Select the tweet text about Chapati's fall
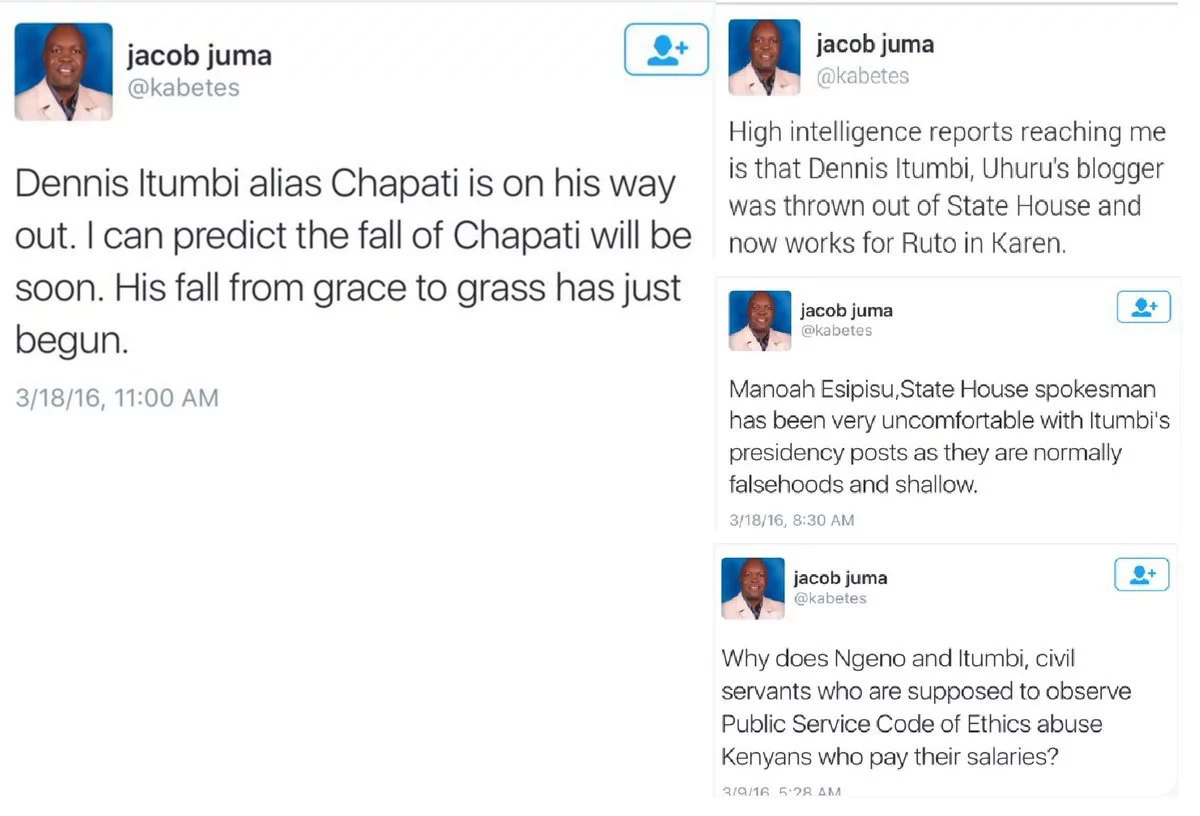The width and height of the screenshot is (1200, 816). 353,262
